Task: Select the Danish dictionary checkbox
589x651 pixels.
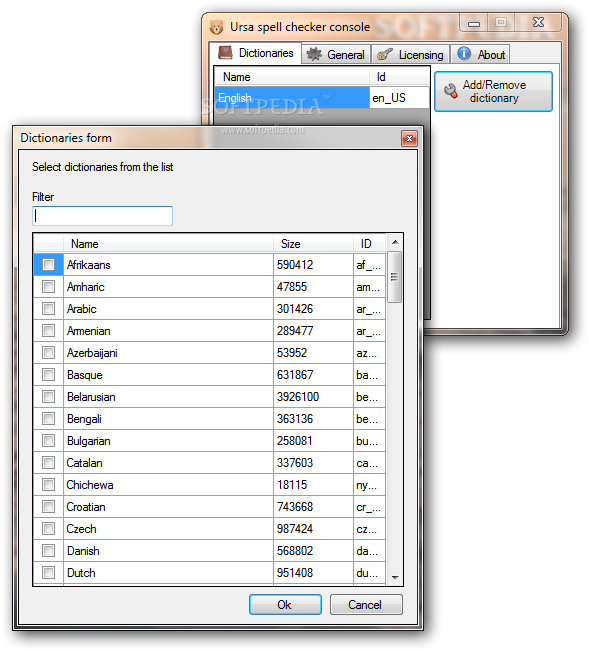Action: click(x=49, y=551)
